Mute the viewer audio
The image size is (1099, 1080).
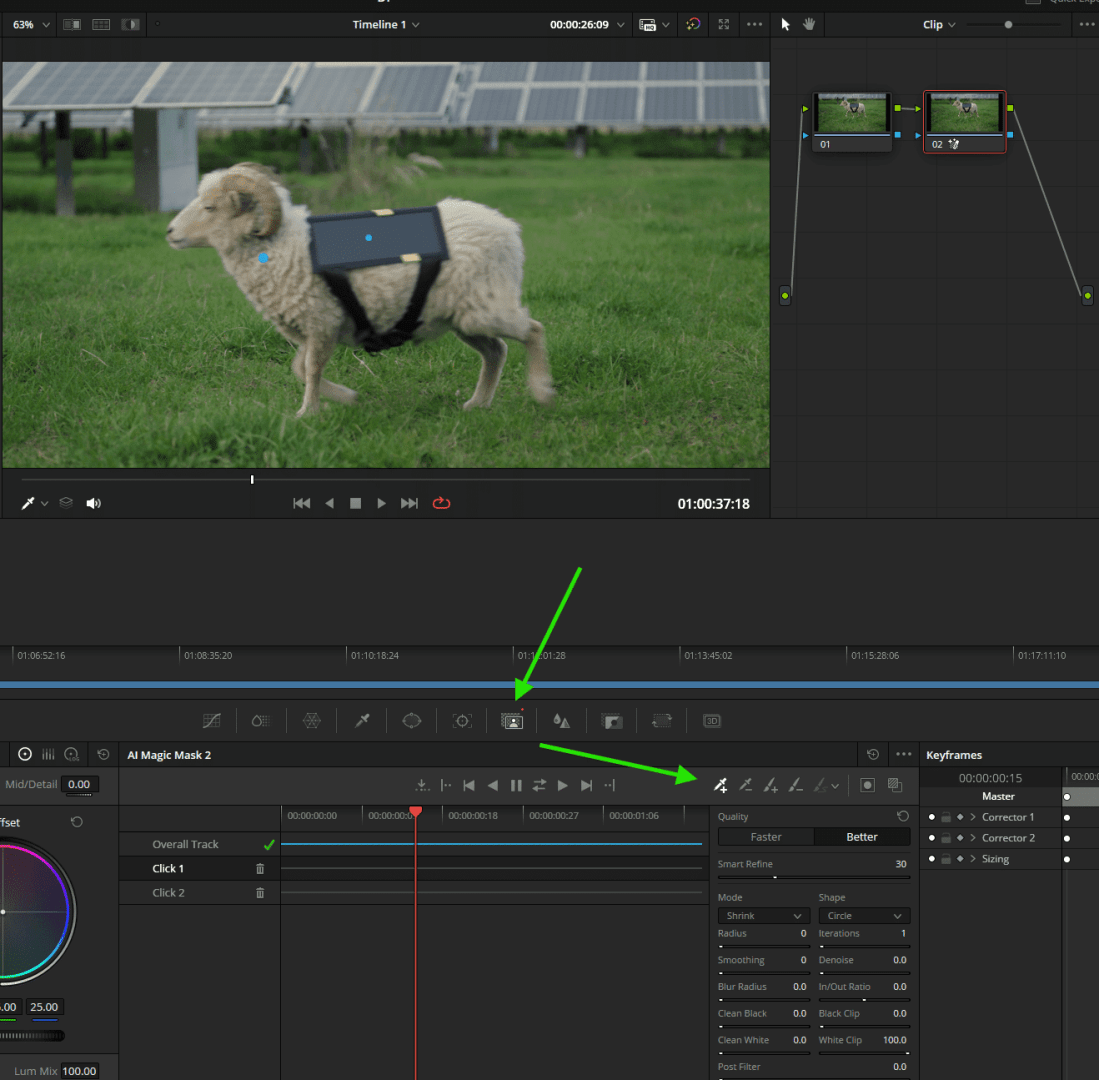(93, 503)
